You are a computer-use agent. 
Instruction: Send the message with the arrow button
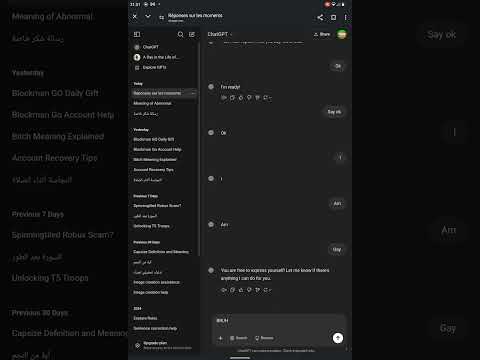point(338,338)
